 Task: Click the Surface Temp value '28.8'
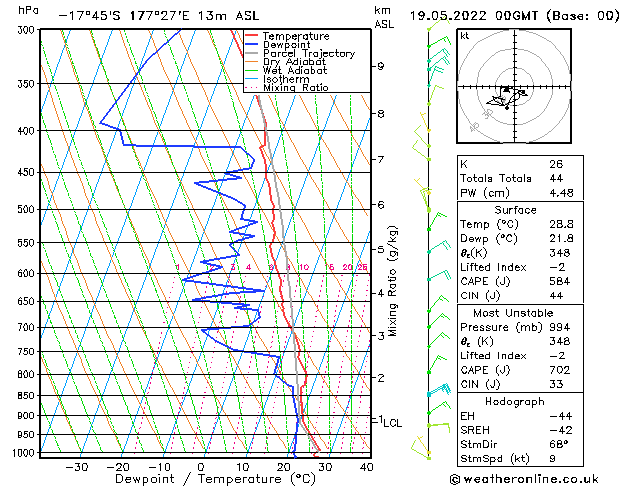(561, 224)
